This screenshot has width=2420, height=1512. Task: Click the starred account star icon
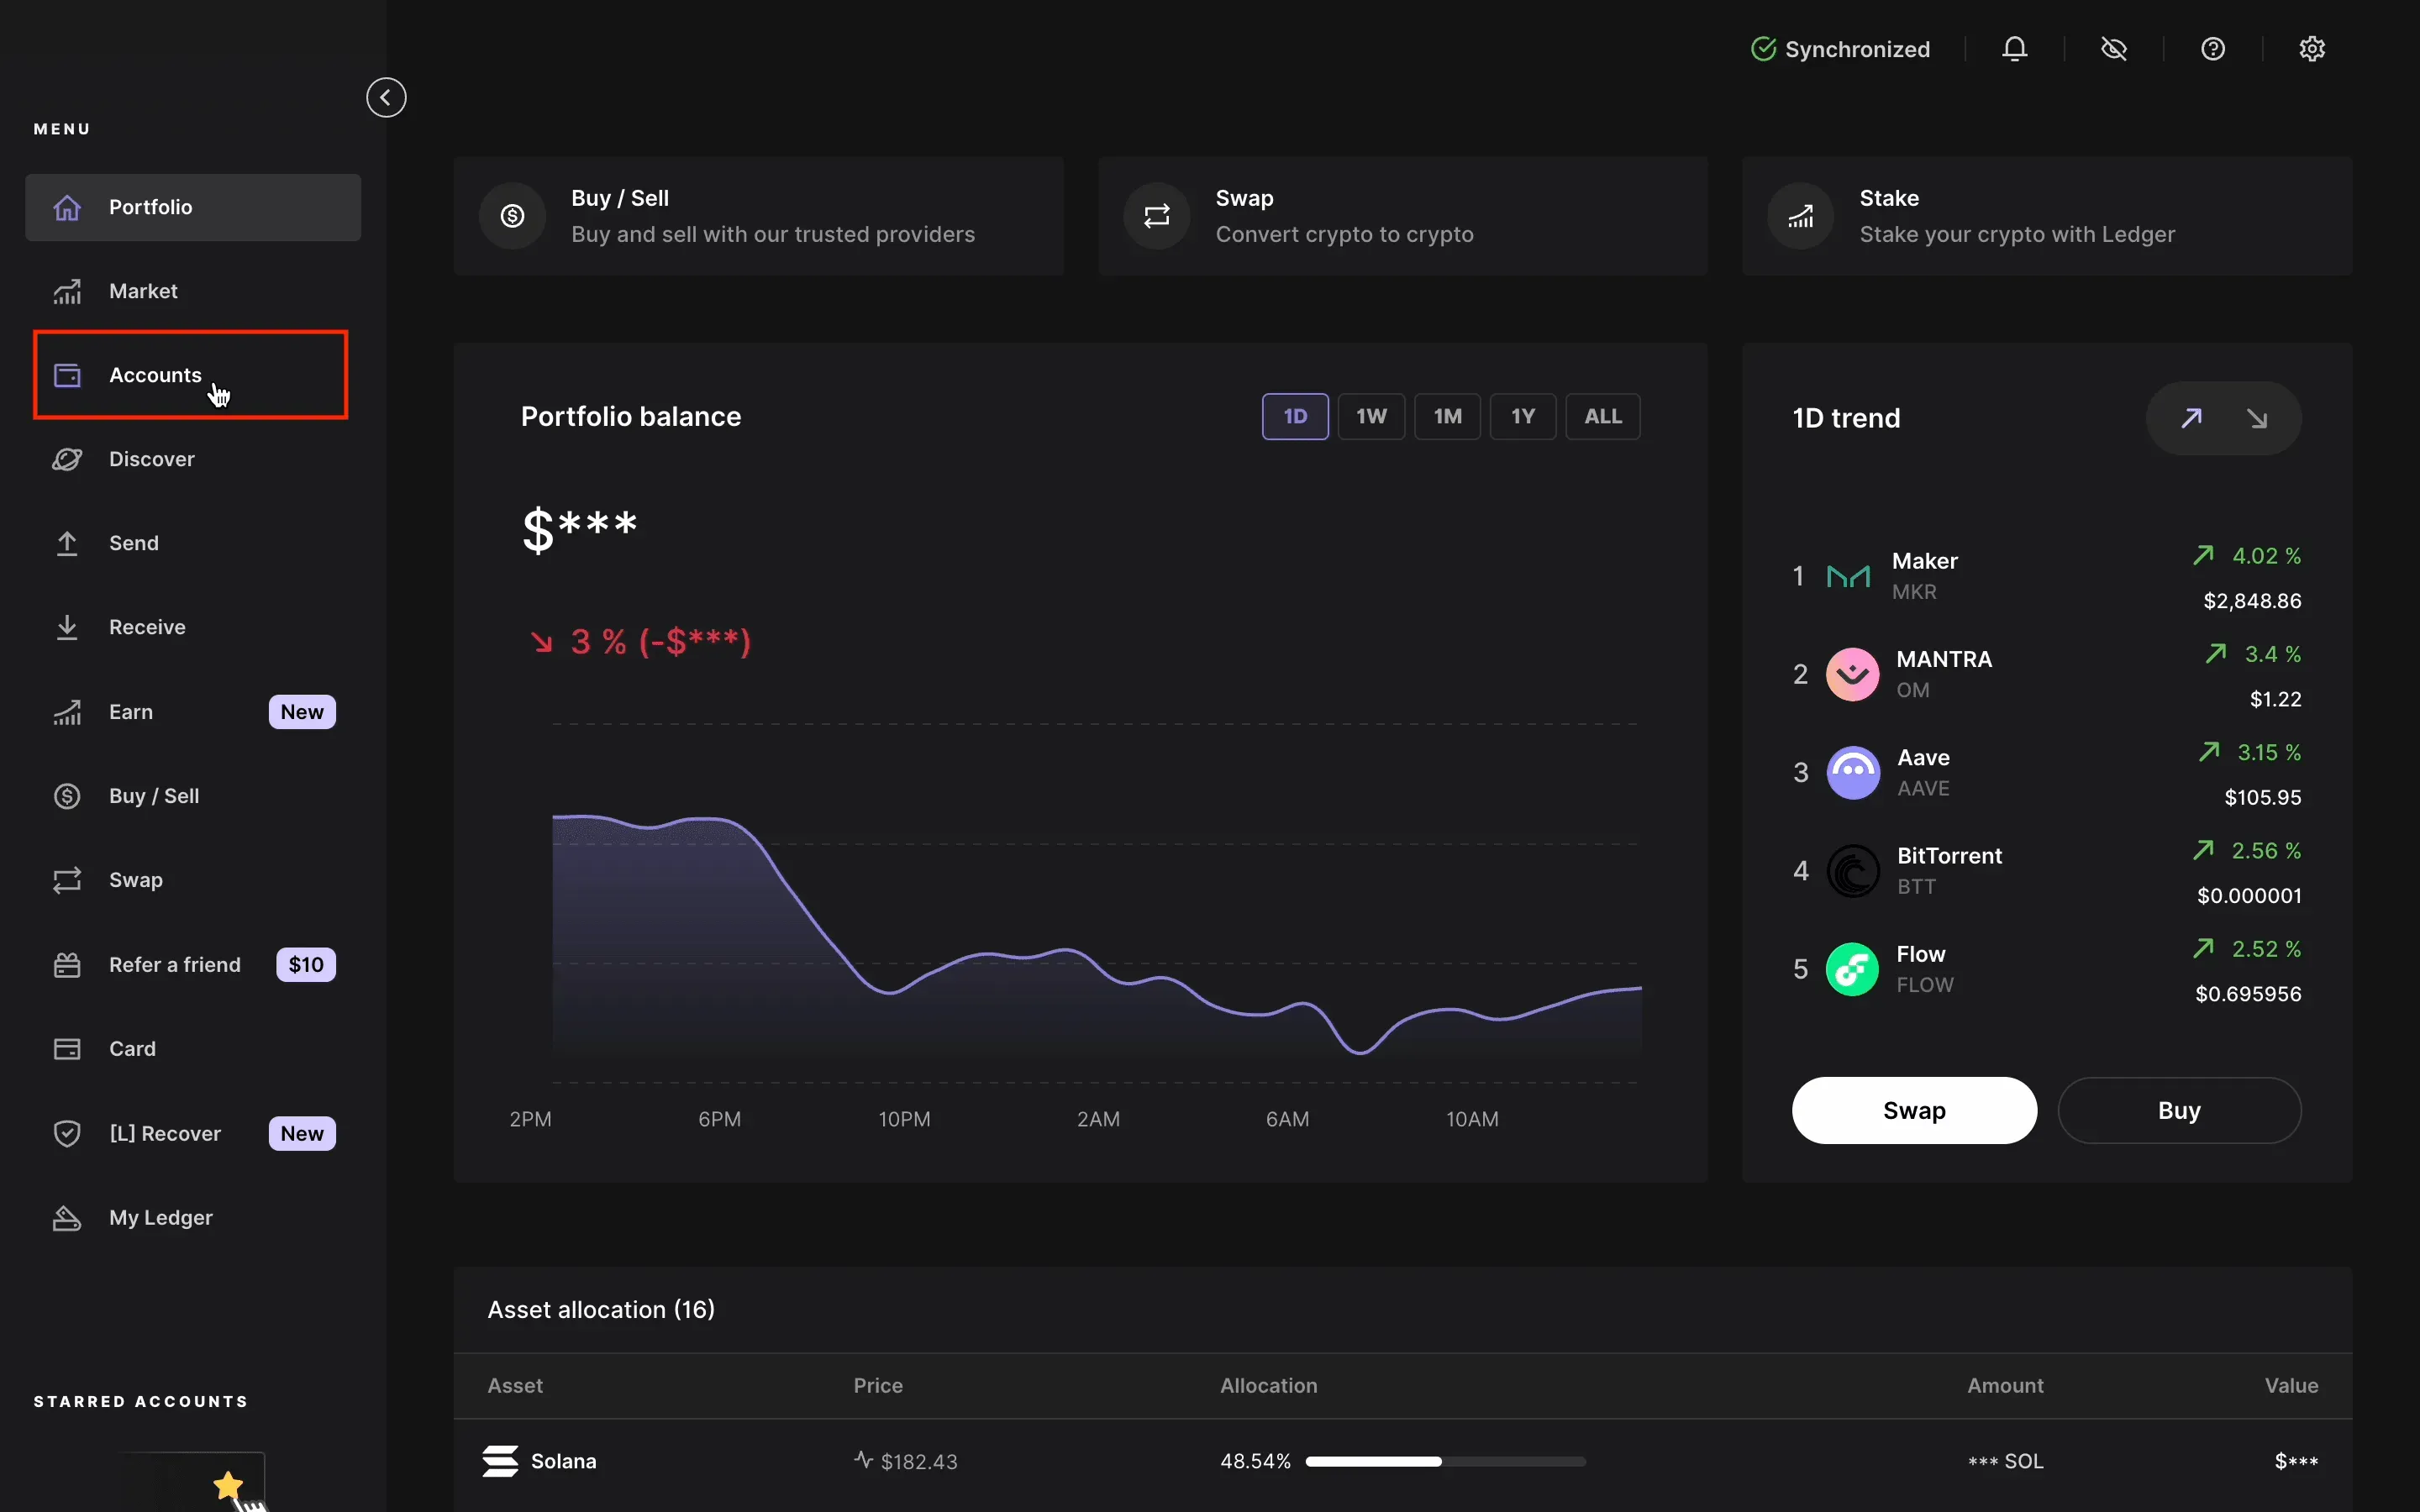point(228,1485)
